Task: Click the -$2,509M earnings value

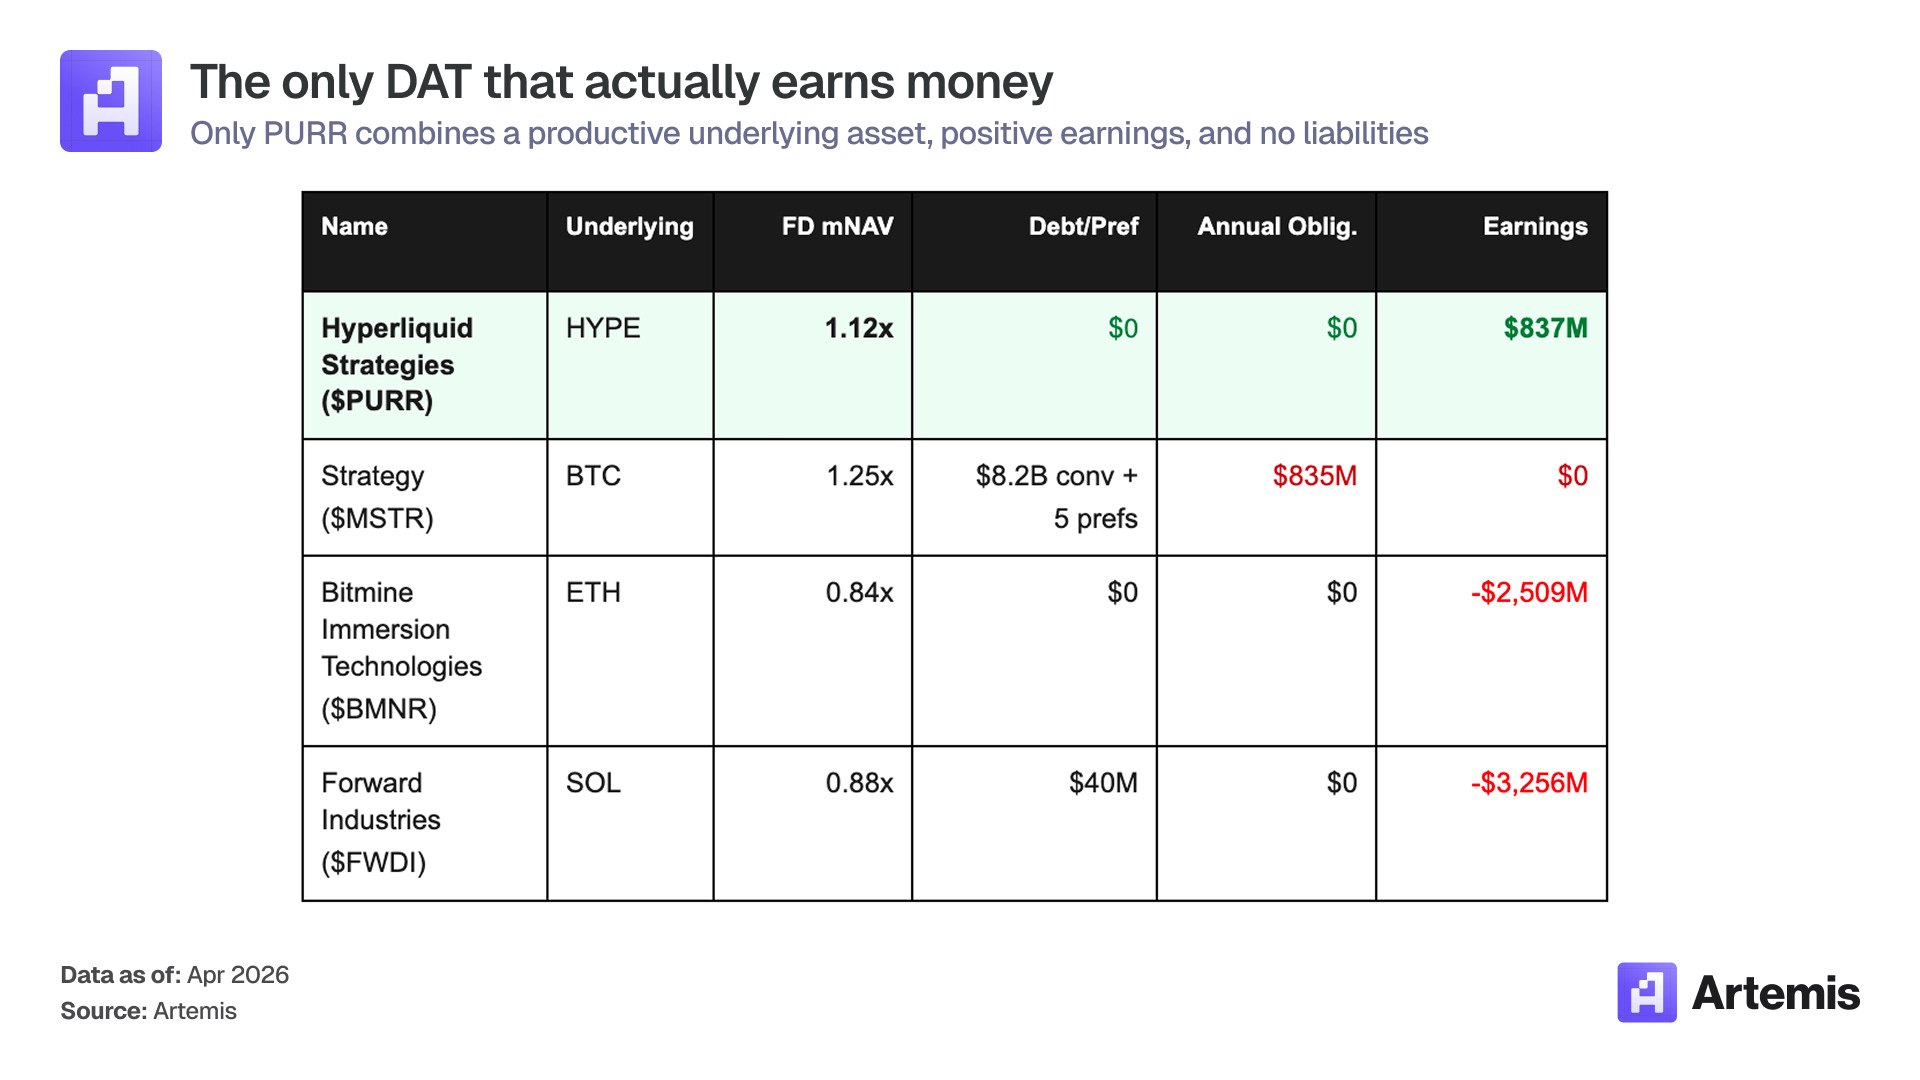Action: pyautogui.click(x=1528, y=593)
